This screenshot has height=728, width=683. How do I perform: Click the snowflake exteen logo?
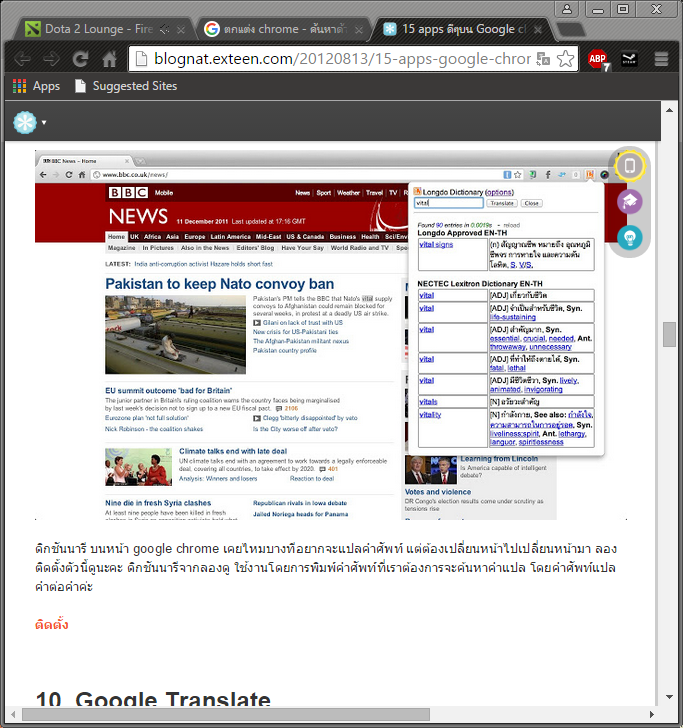click(25, 123)
